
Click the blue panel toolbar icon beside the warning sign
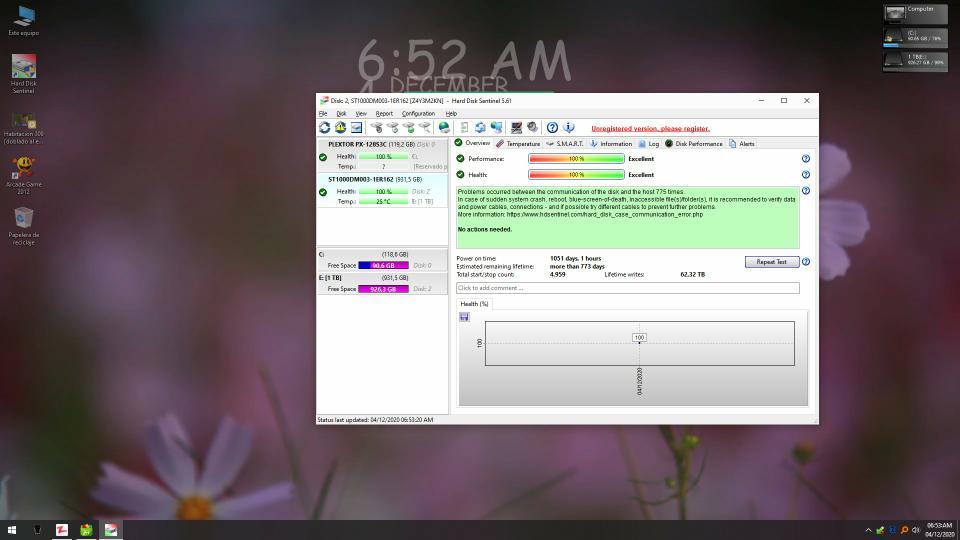[x=356, y=127]
